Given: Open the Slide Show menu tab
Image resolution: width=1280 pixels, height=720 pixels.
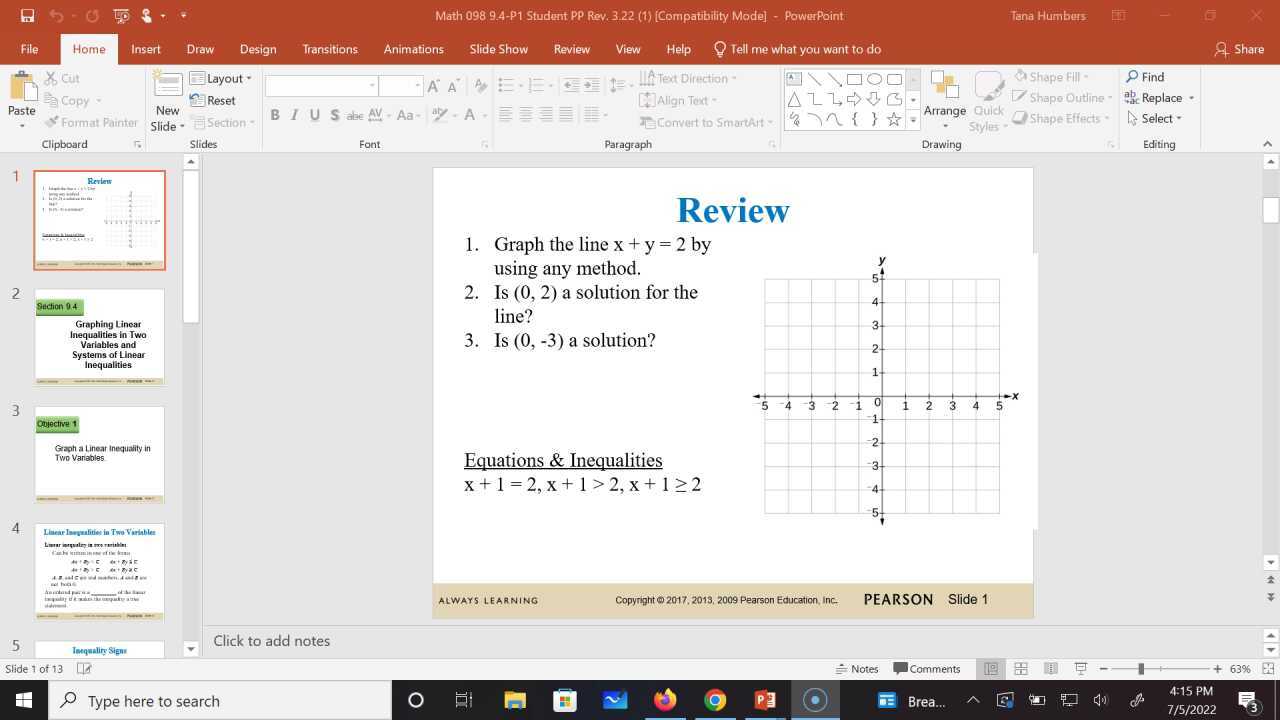Looking at the screenshot, I should (x=498, y=48).
